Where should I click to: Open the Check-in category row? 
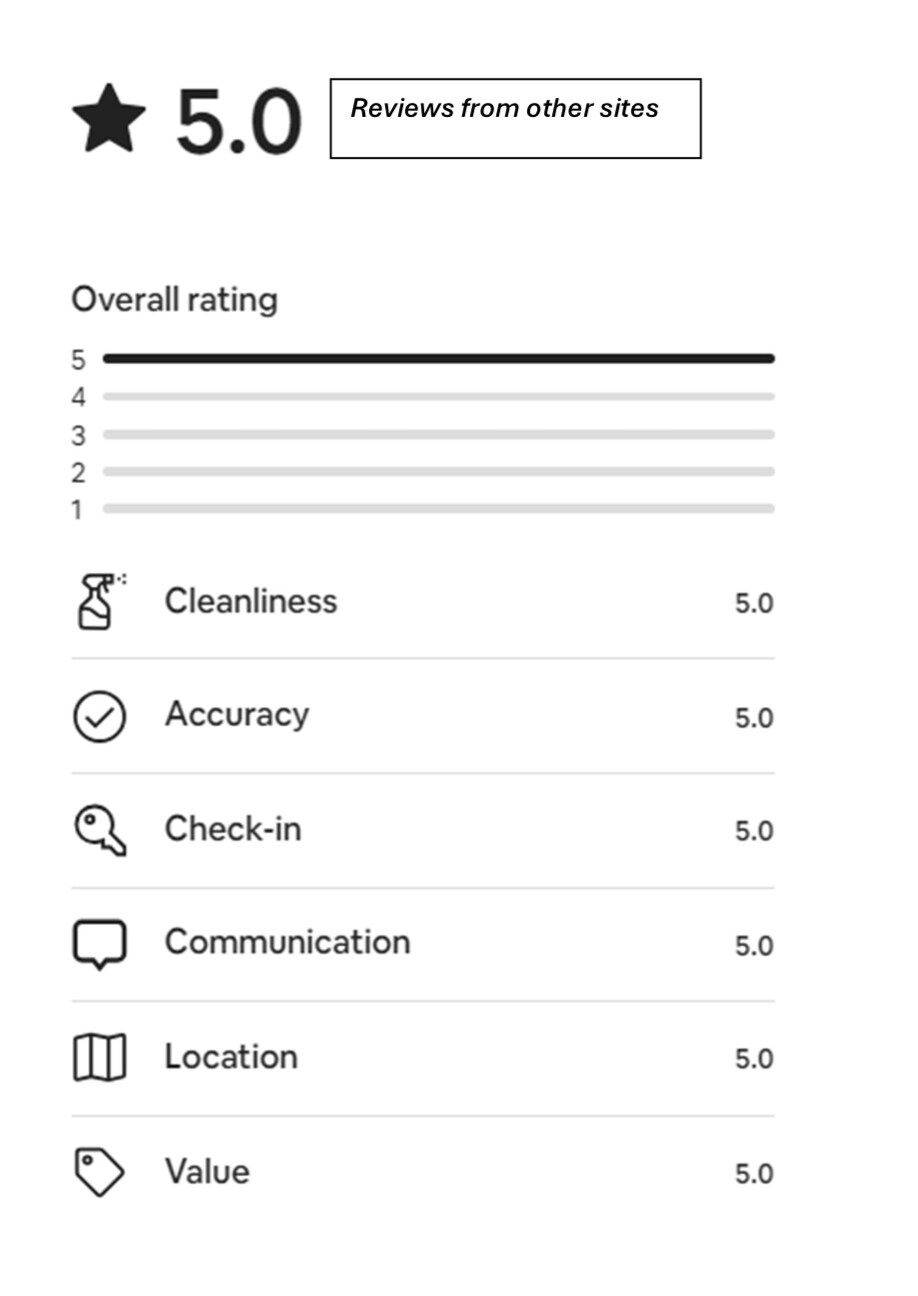click(423, 830)
